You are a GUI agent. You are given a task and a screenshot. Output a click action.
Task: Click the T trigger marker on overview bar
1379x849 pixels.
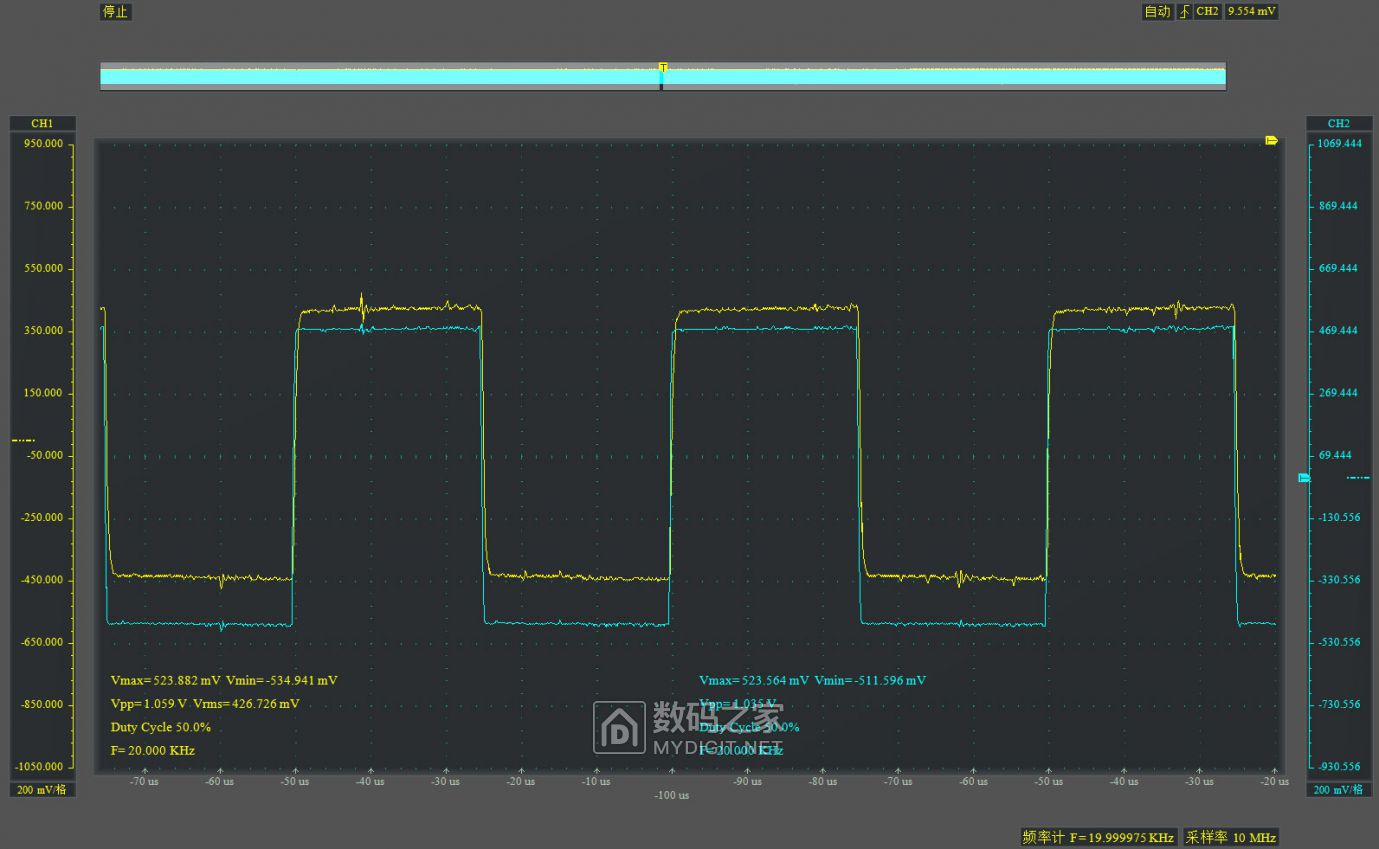point(662,67)
